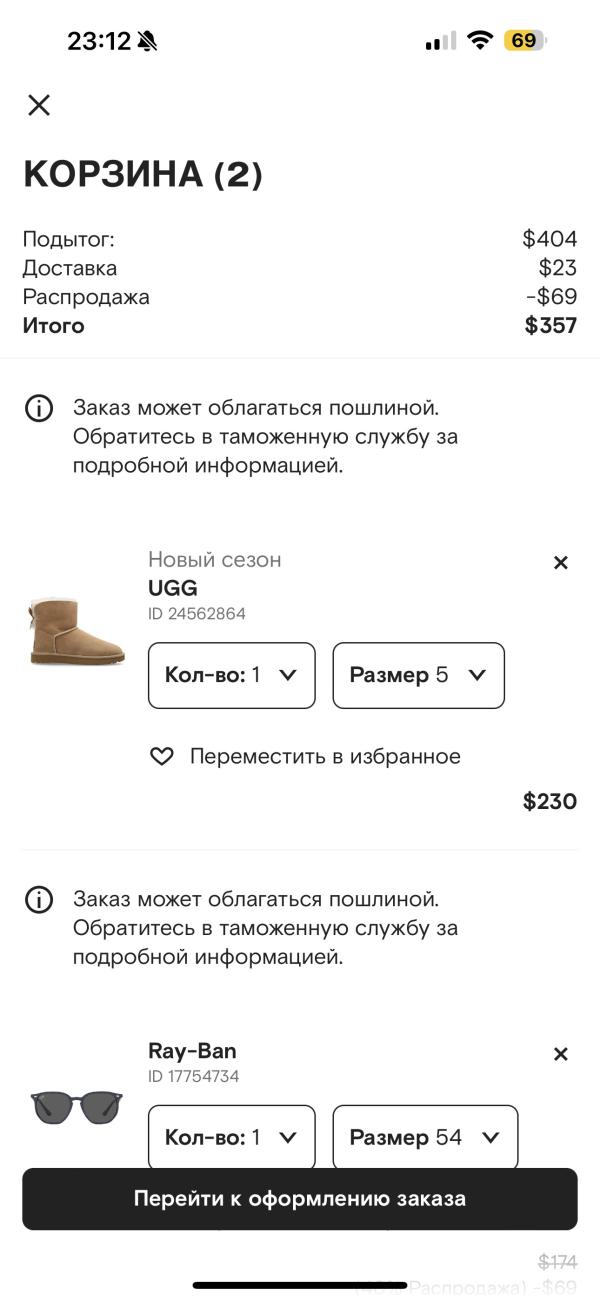Close the cart screen via the X icon
Viewport: 600px width, 1300px height.
(38, 104)
